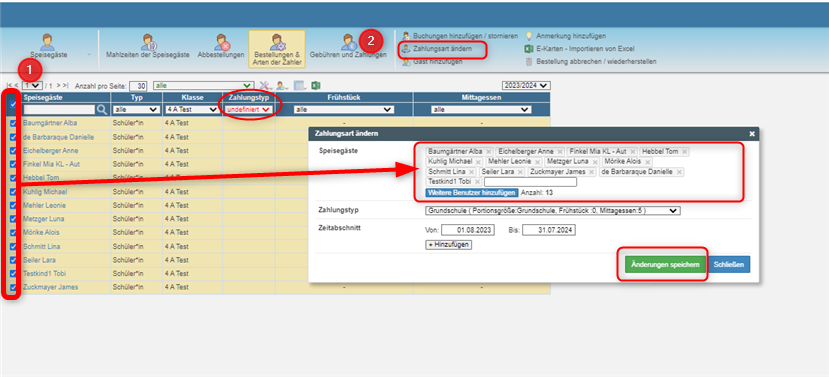Click Änderungen speichern button
The width and height of the screenshot is (829, 377).
666,264
